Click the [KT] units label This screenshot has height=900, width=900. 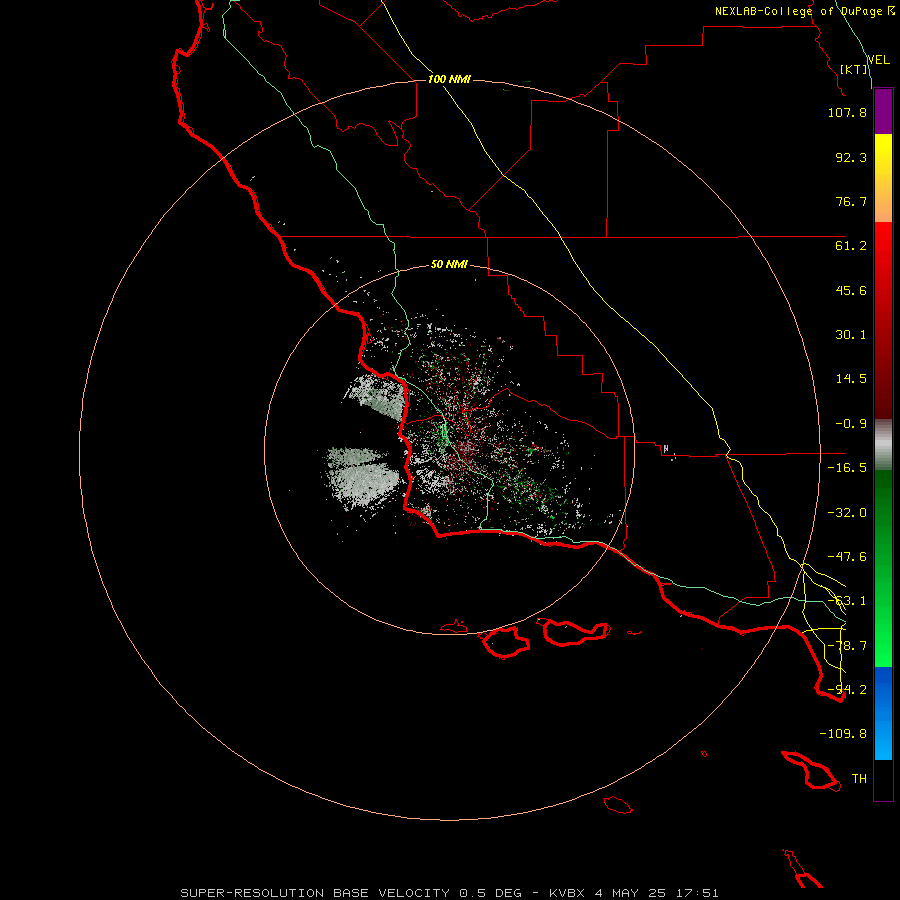coord(854,69)
